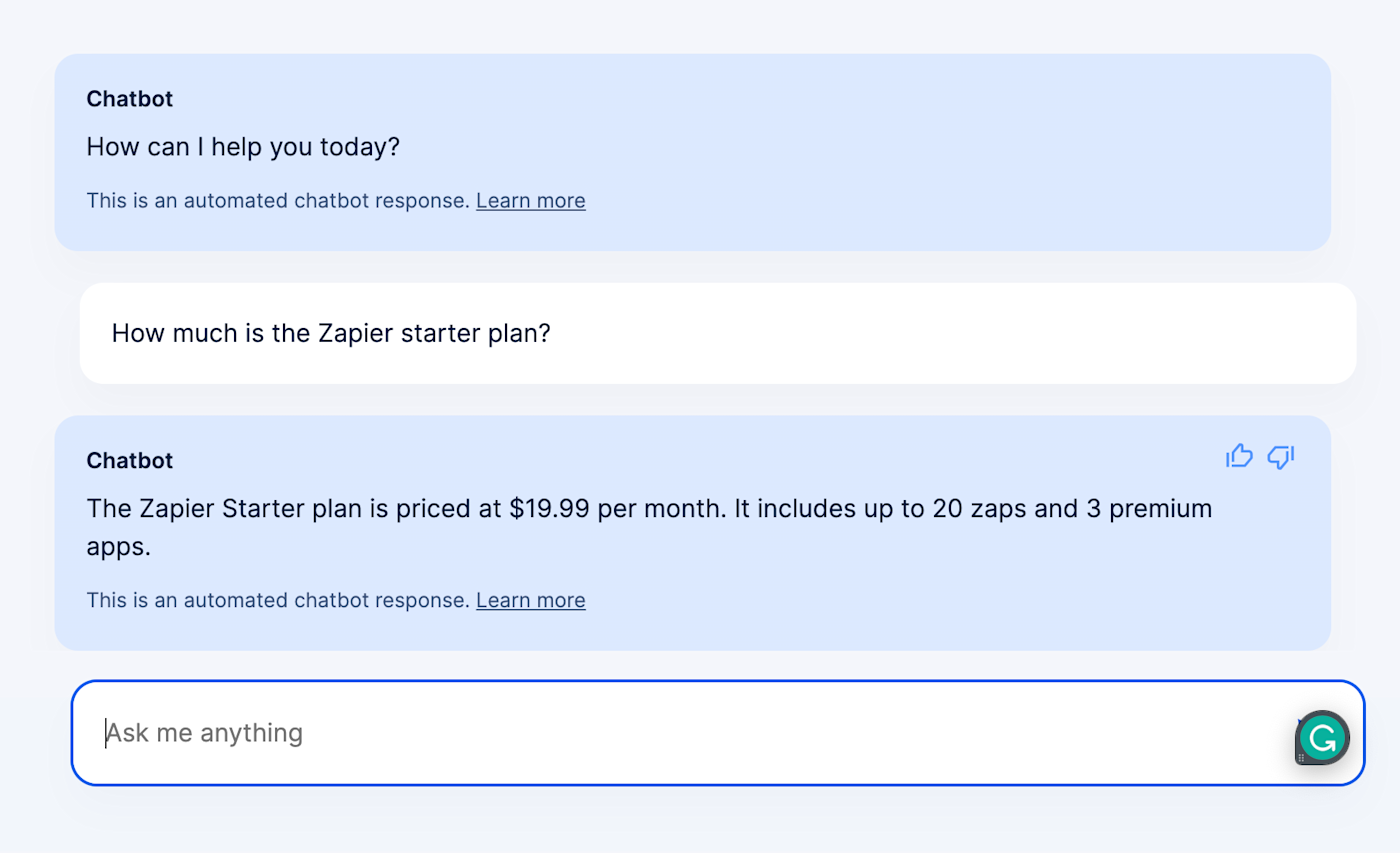Viewport: 1400px width, 853px height.
Task: Select the second Chatbot message header
Action: click(x=129, y=461)
